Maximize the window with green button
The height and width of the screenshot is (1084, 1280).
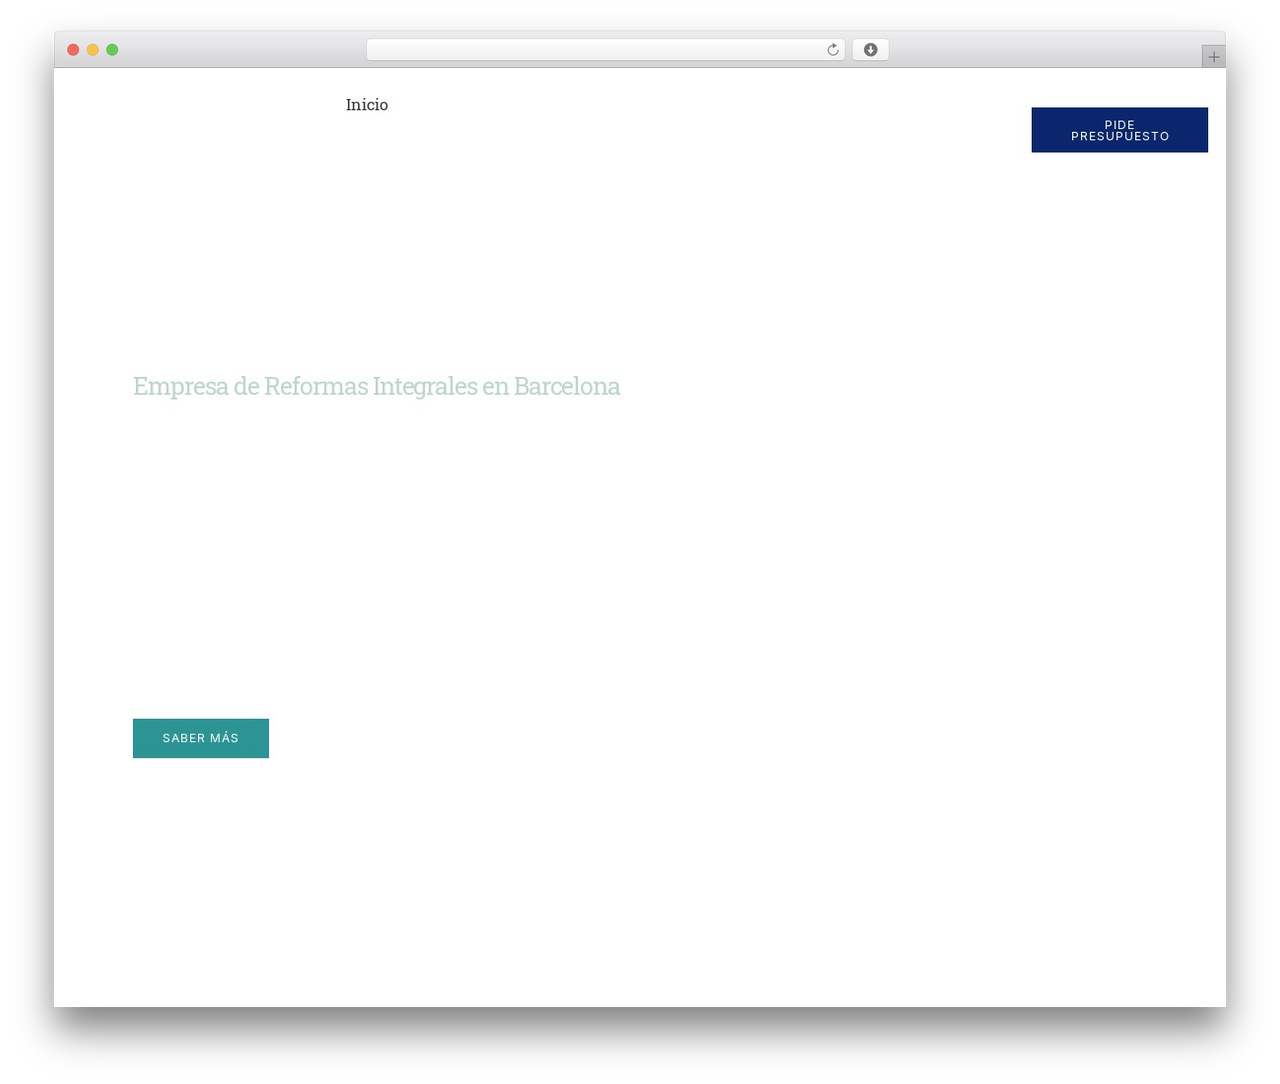[x=112, y=50]
